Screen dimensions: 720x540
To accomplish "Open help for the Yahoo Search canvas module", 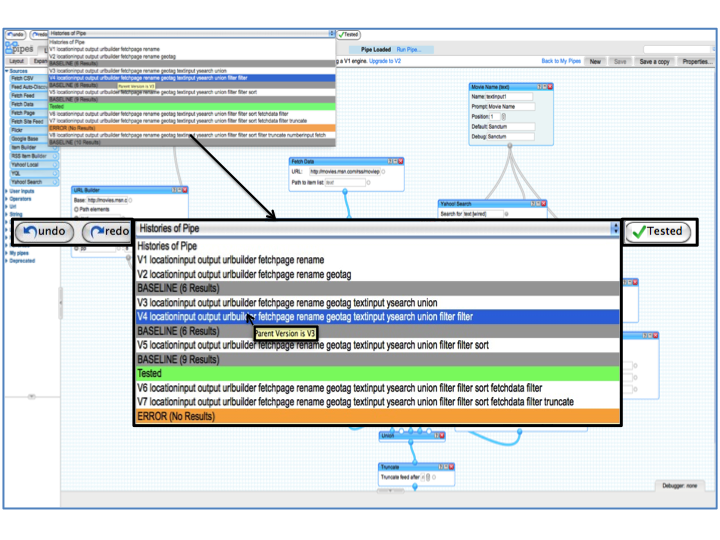I will [x=533, y=203].
